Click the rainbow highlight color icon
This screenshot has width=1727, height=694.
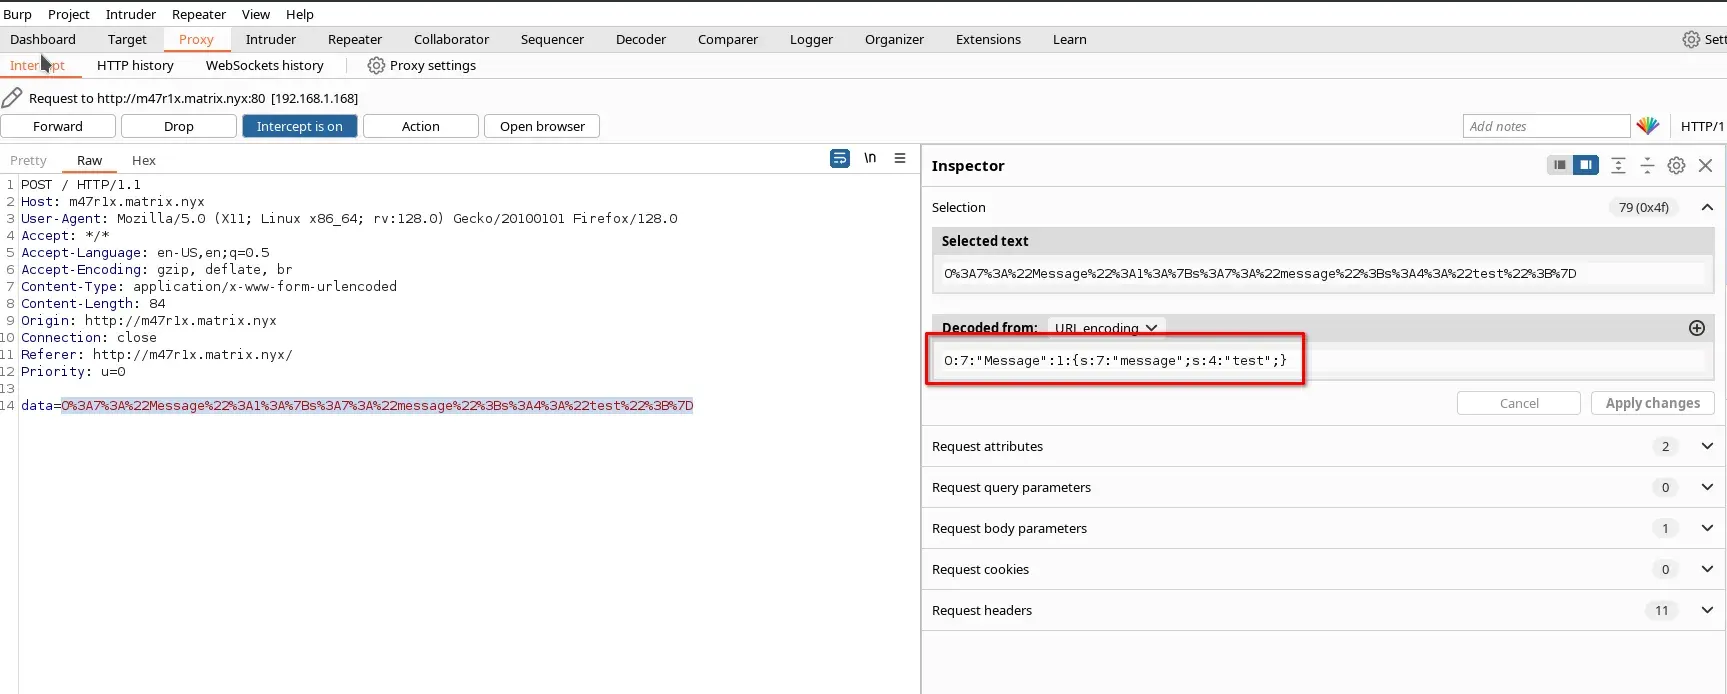point(1648,126)
